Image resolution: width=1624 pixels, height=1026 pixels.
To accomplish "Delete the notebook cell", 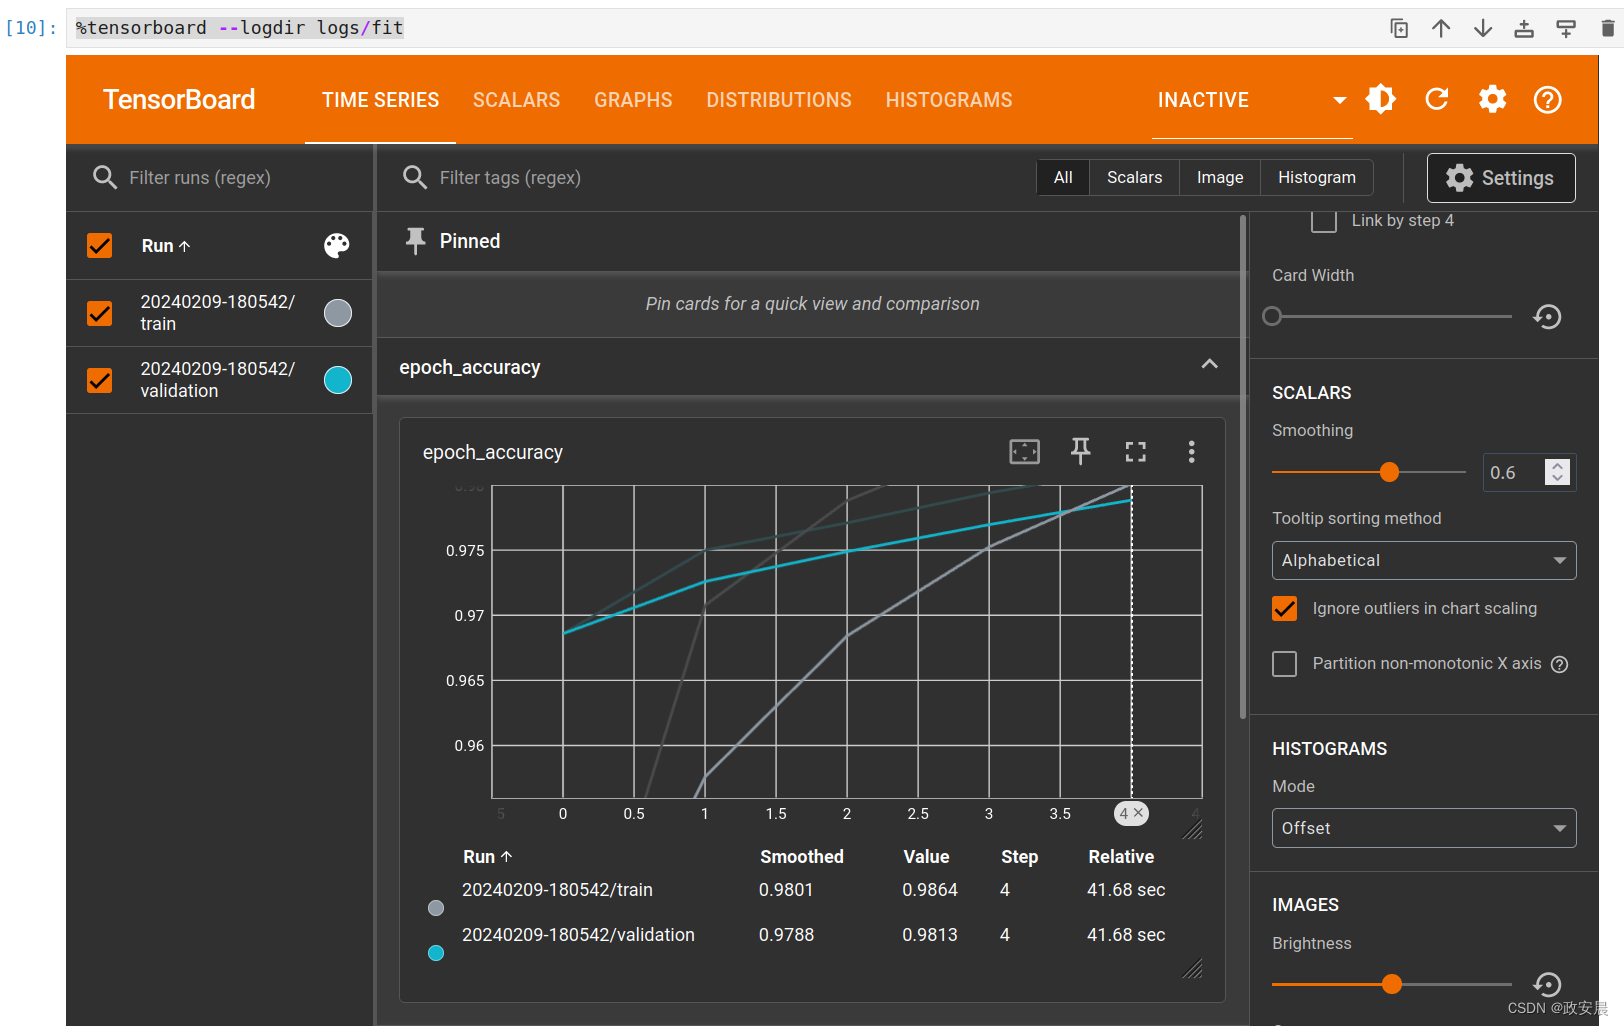I will (1608, 28).
